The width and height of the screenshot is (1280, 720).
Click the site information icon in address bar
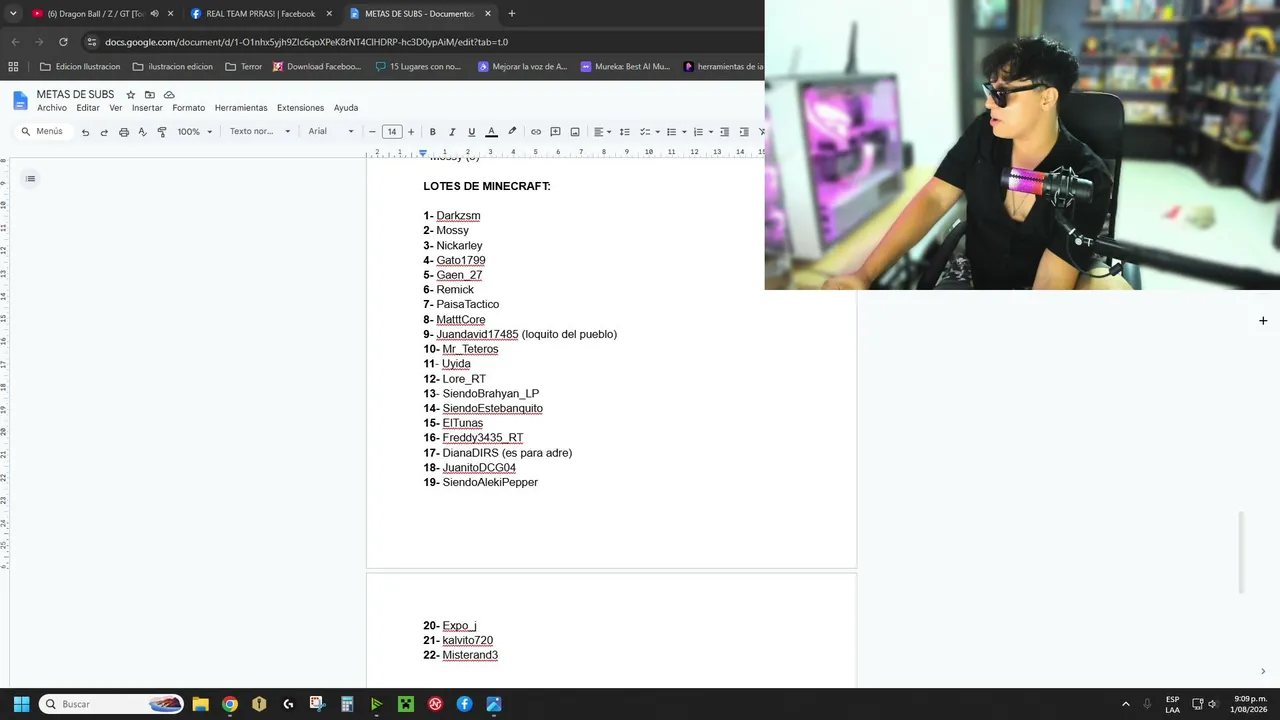(92, 42)
